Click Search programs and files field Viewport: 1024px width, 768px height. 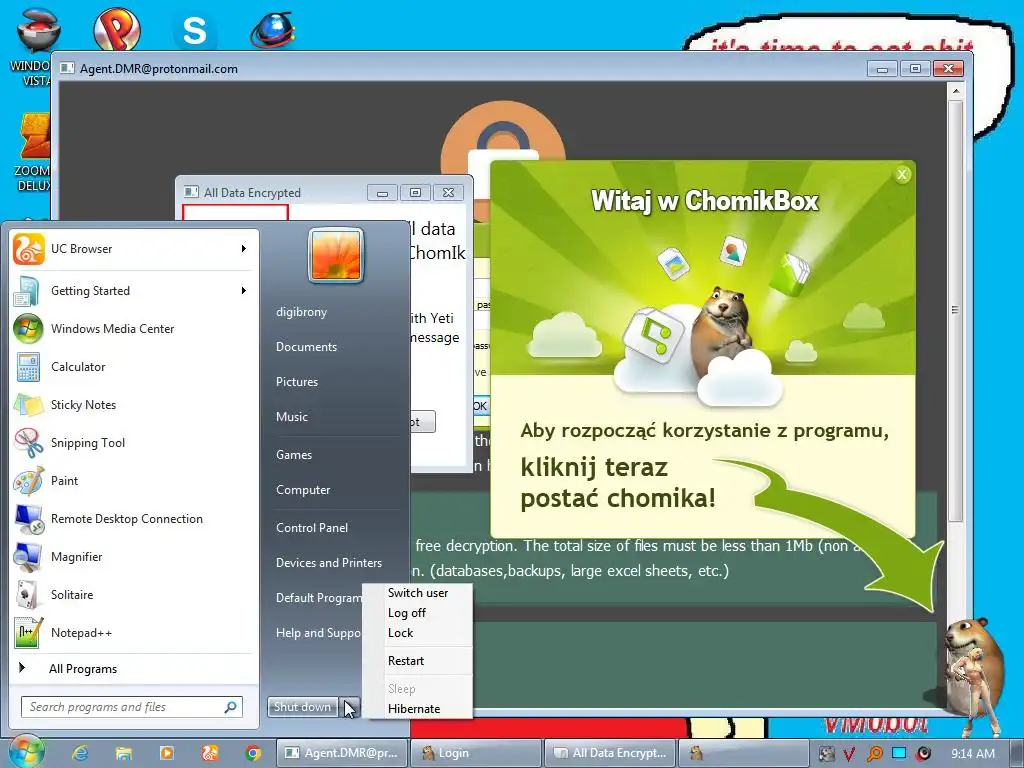[132, 707]
